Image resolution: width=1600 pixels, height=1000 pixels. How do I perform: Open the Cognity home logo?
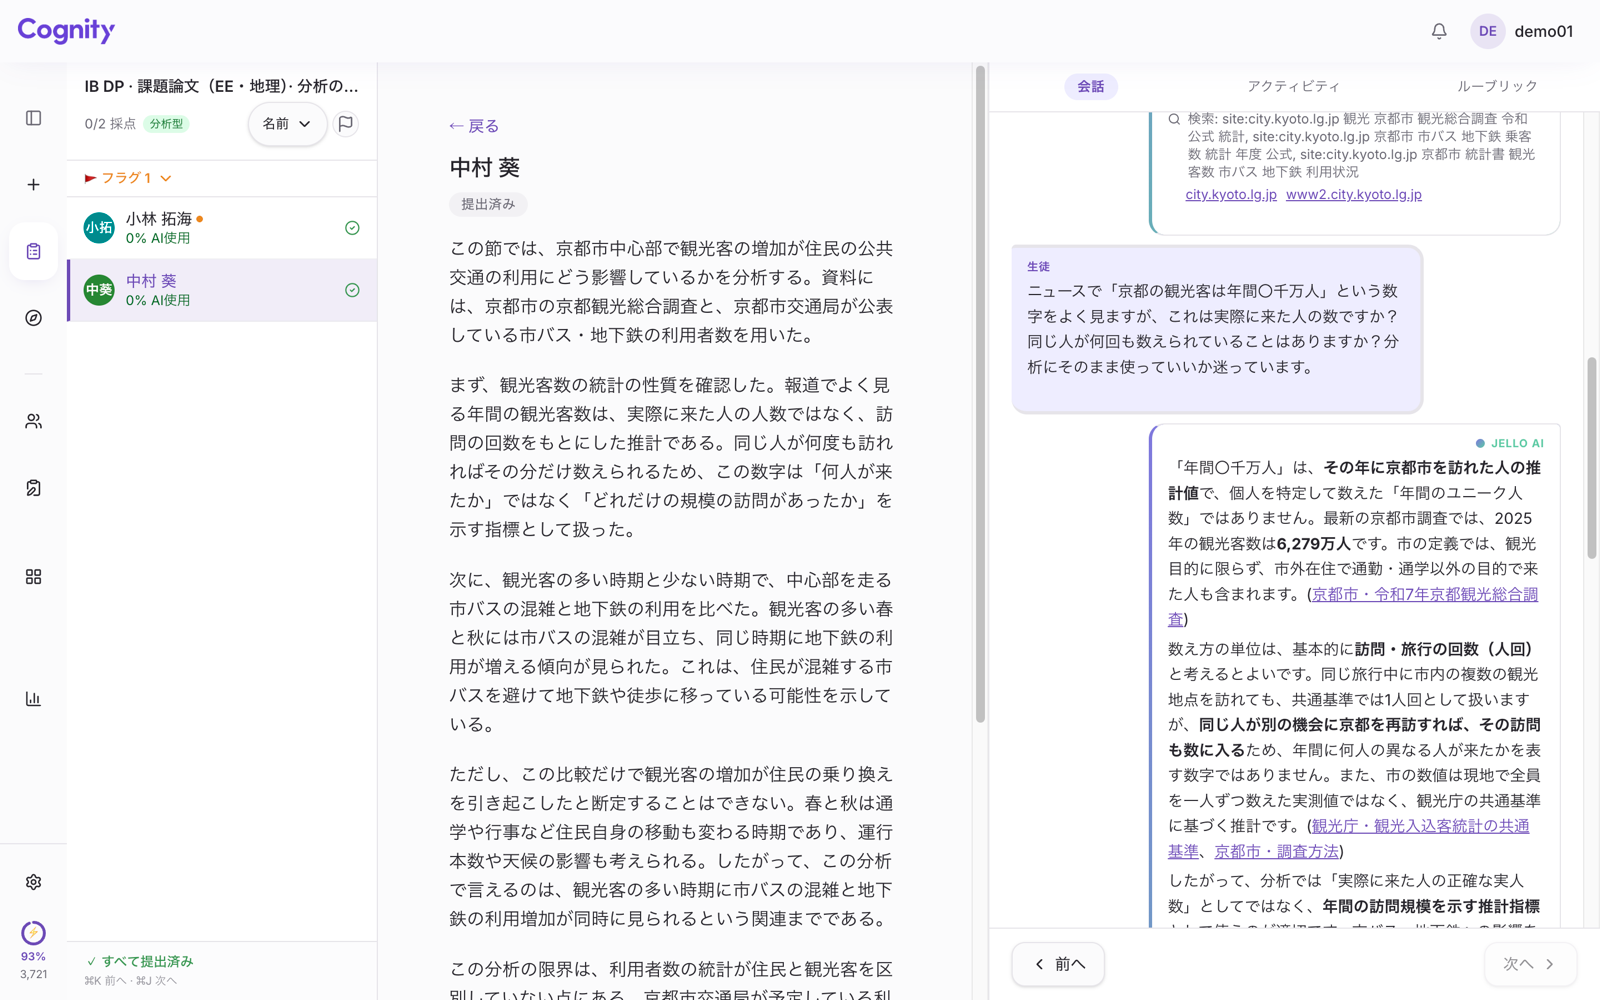(66, 30)
